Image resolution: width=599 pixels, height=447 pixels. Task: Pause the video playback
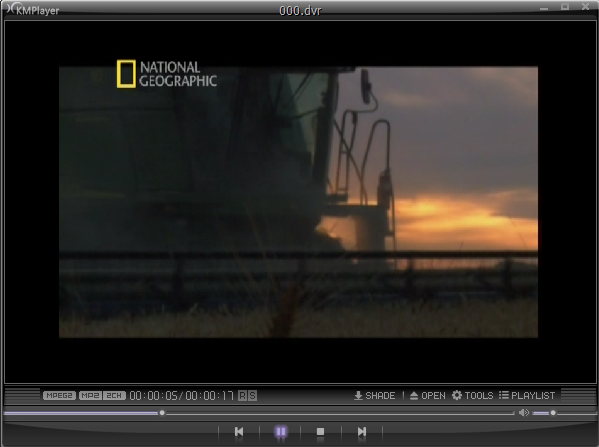click(281, 432)
